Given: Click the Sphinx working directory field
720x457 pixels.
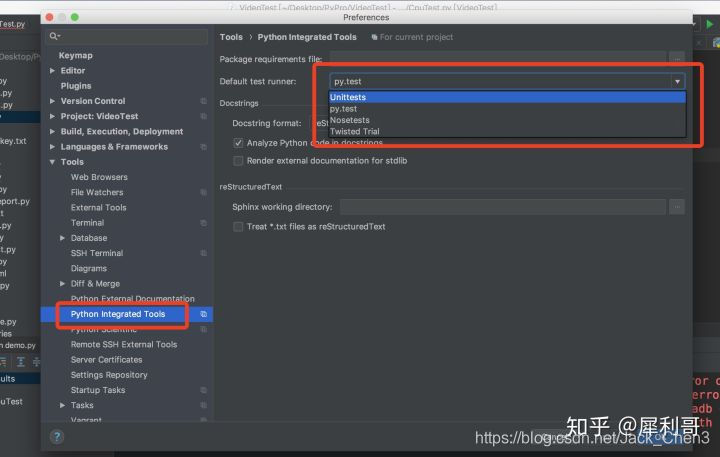Looking at the screenshot, I should click(503, 207).
